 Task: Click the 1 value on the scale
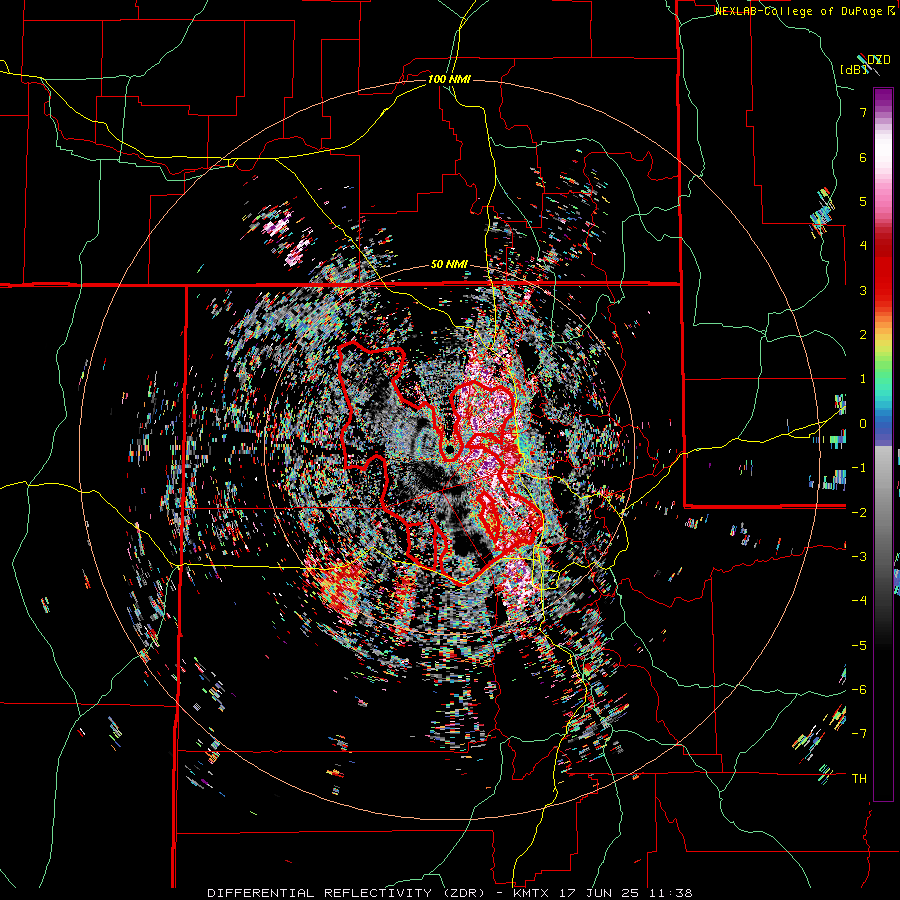coord(863,379)
